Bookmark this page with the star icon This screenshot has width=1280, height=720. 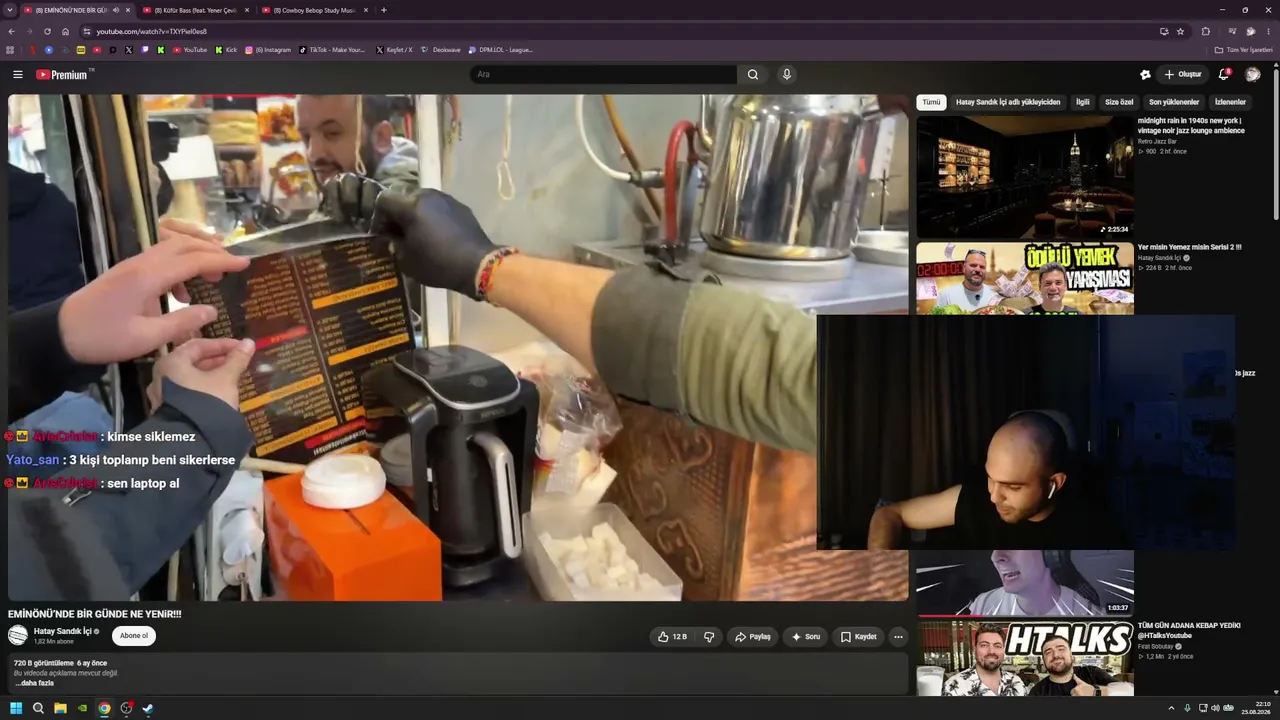tap(1180, 31)
